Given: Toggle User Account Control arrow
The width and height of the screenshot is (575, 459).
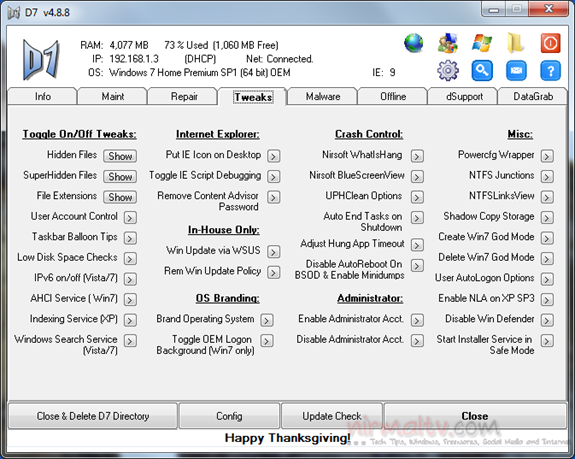Looking at the screenshot, I should click(x=130, y=218).
